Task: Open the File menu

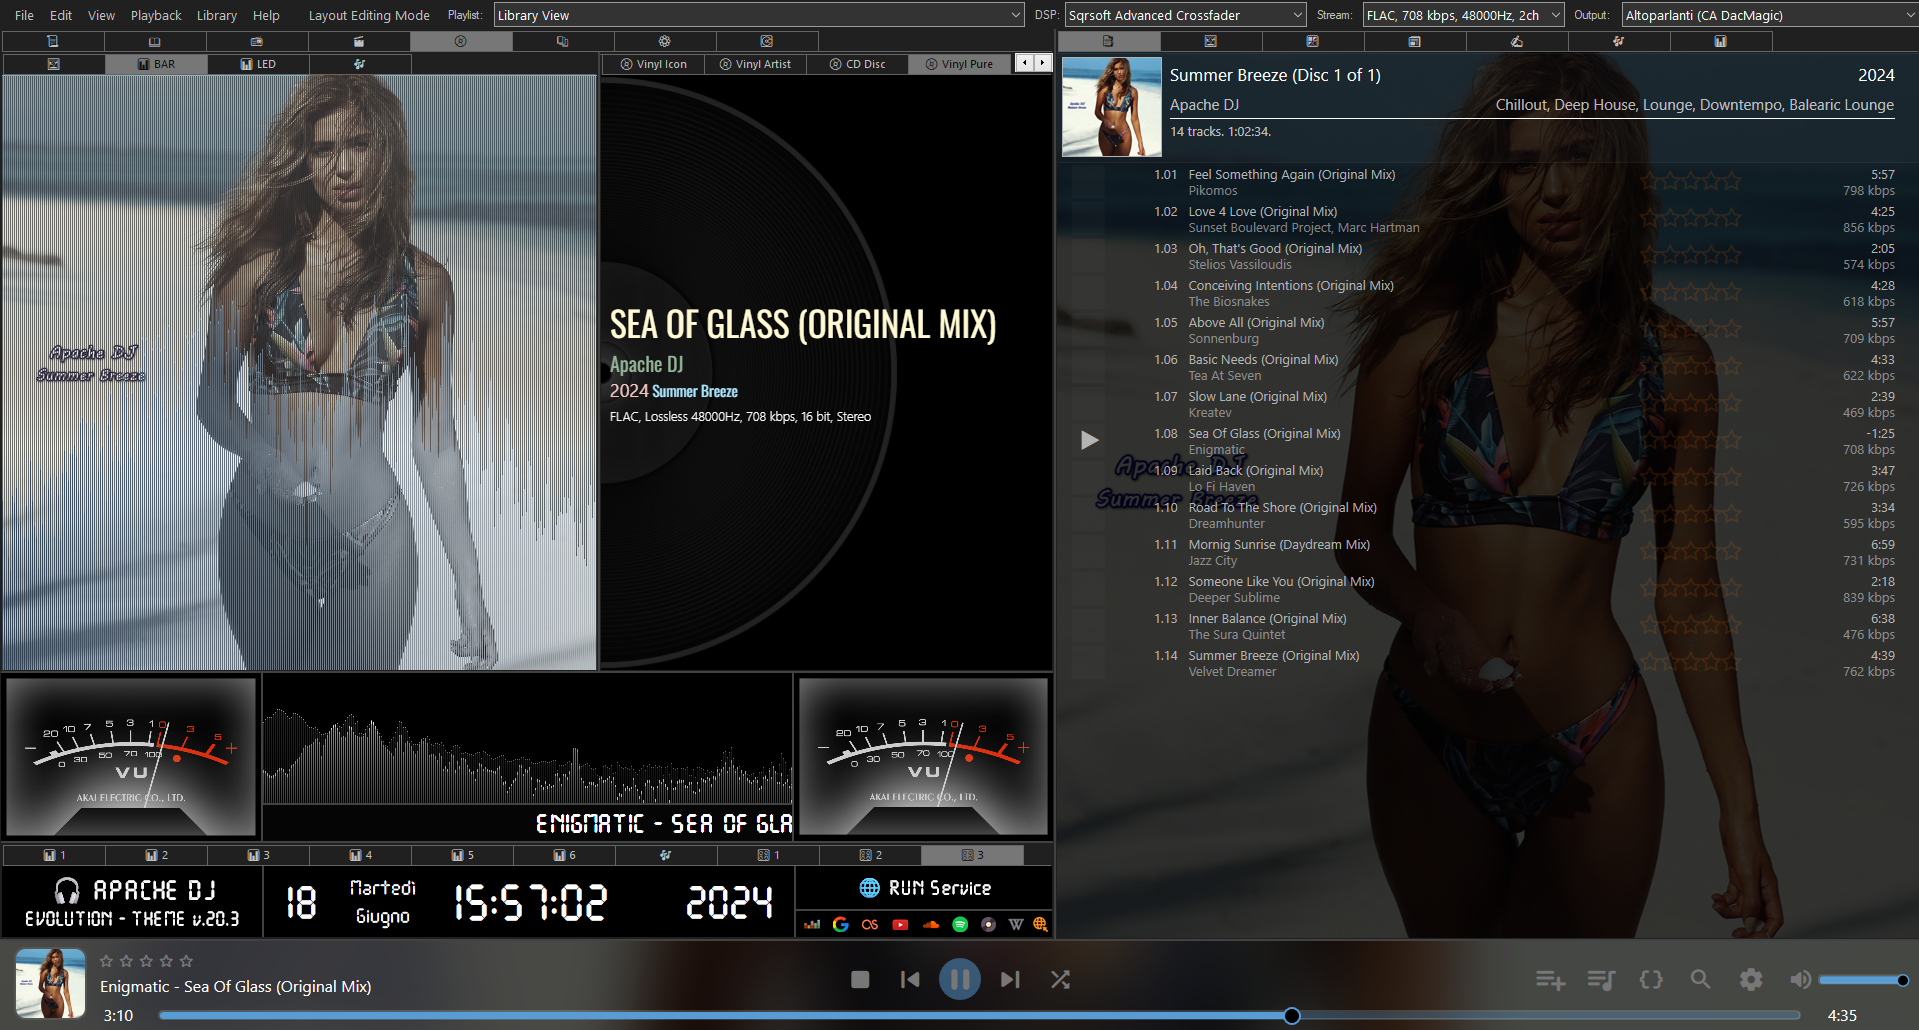Action: tap(24, 15)
